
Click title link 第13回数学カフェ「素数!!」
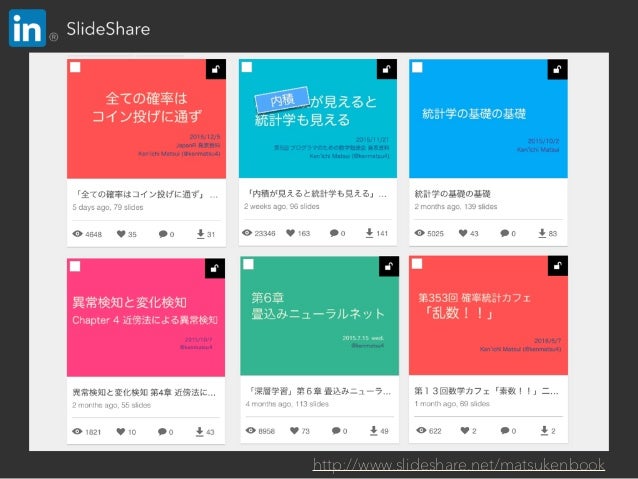(487, 391)
